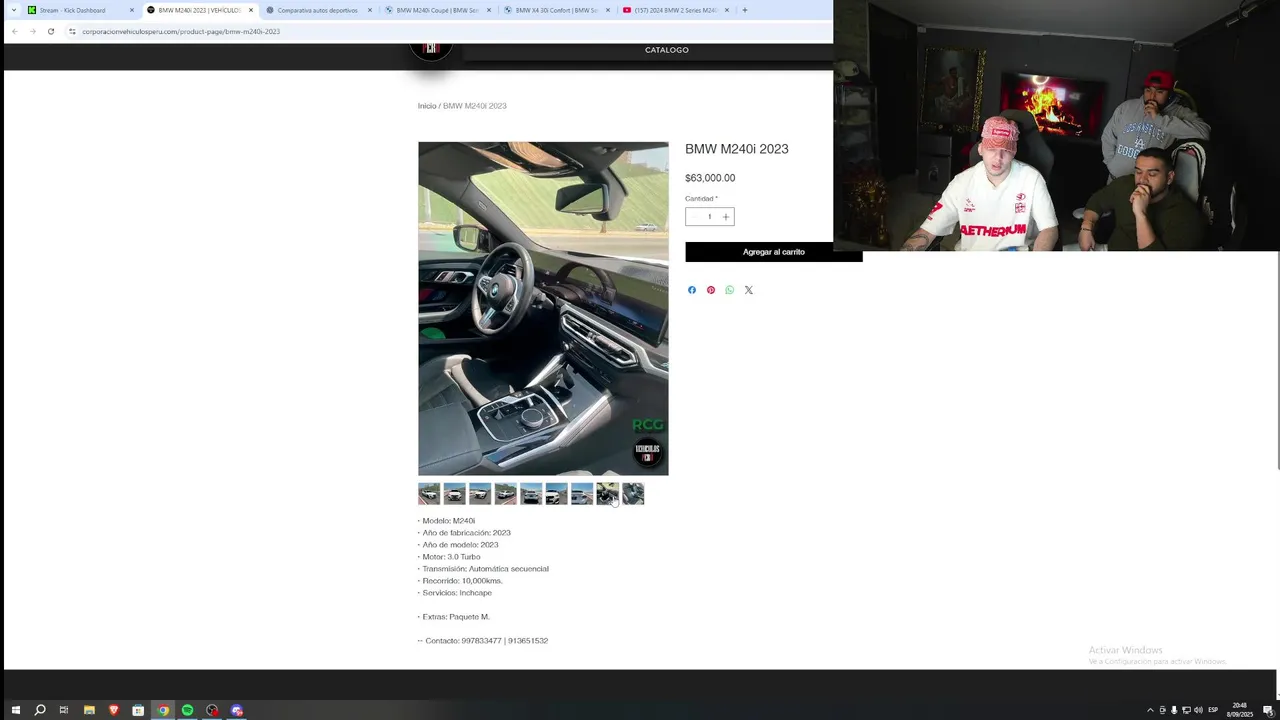Click the microphone tray icon
The width and height of the screenshot is (1280, 720).
click(x=1174, y=710)
